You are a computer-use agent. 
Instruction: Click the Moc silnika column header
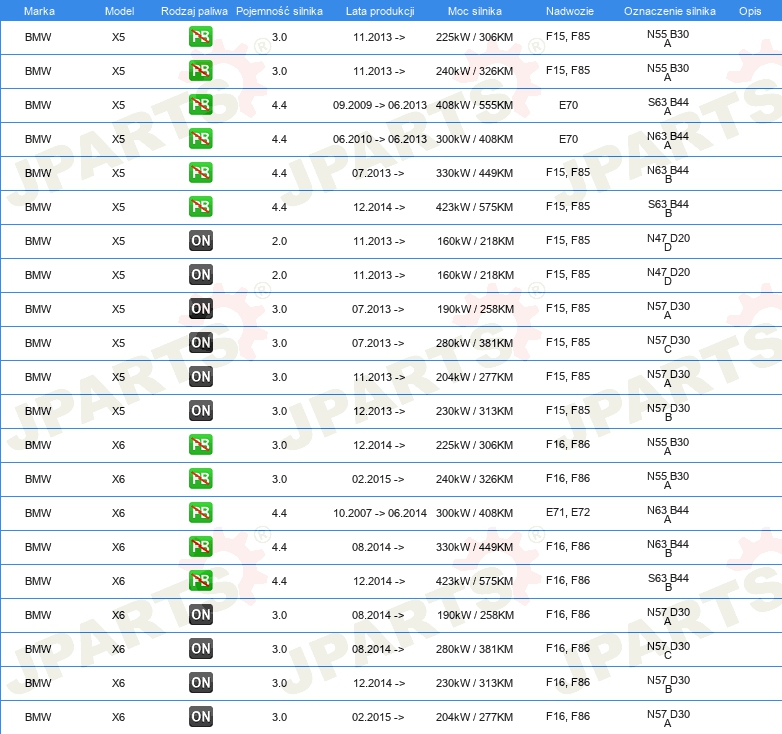[475, 11]
